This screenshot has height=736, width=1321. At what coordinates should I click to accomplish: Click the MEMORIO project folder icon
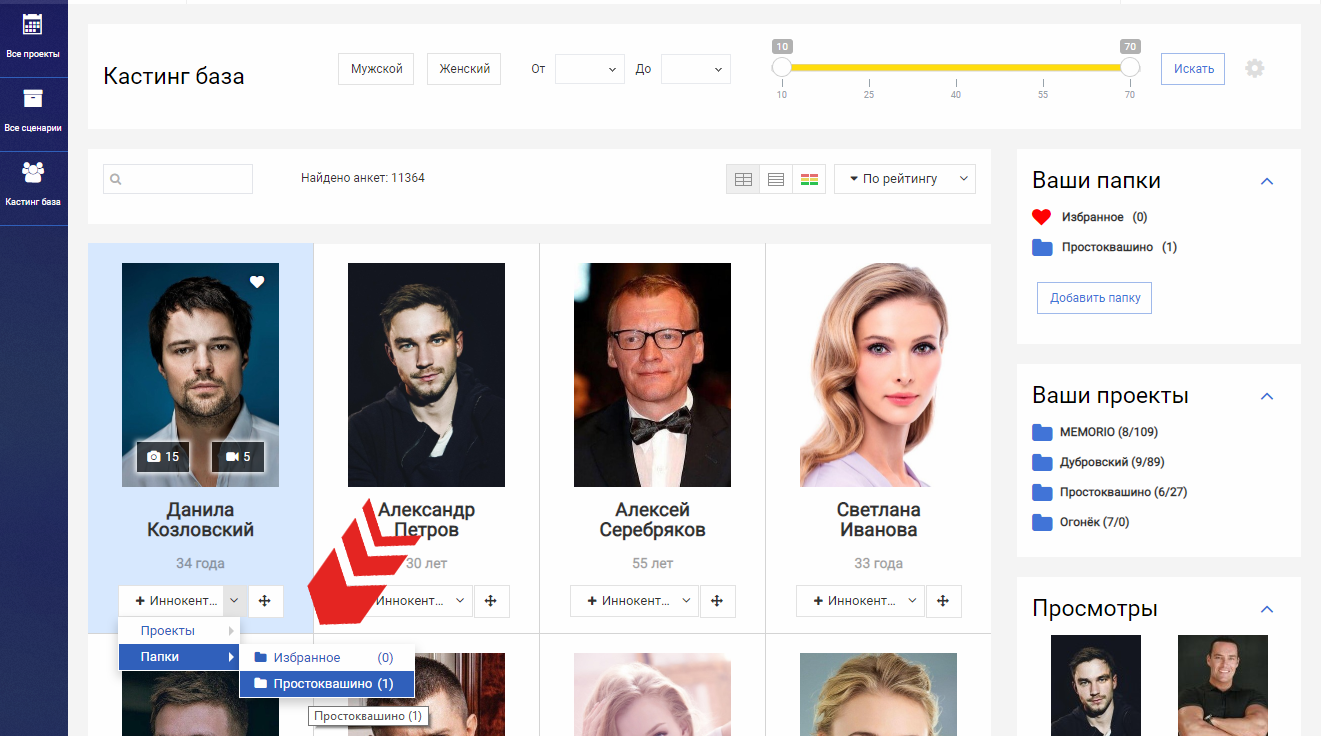[x=1042, y=432]
